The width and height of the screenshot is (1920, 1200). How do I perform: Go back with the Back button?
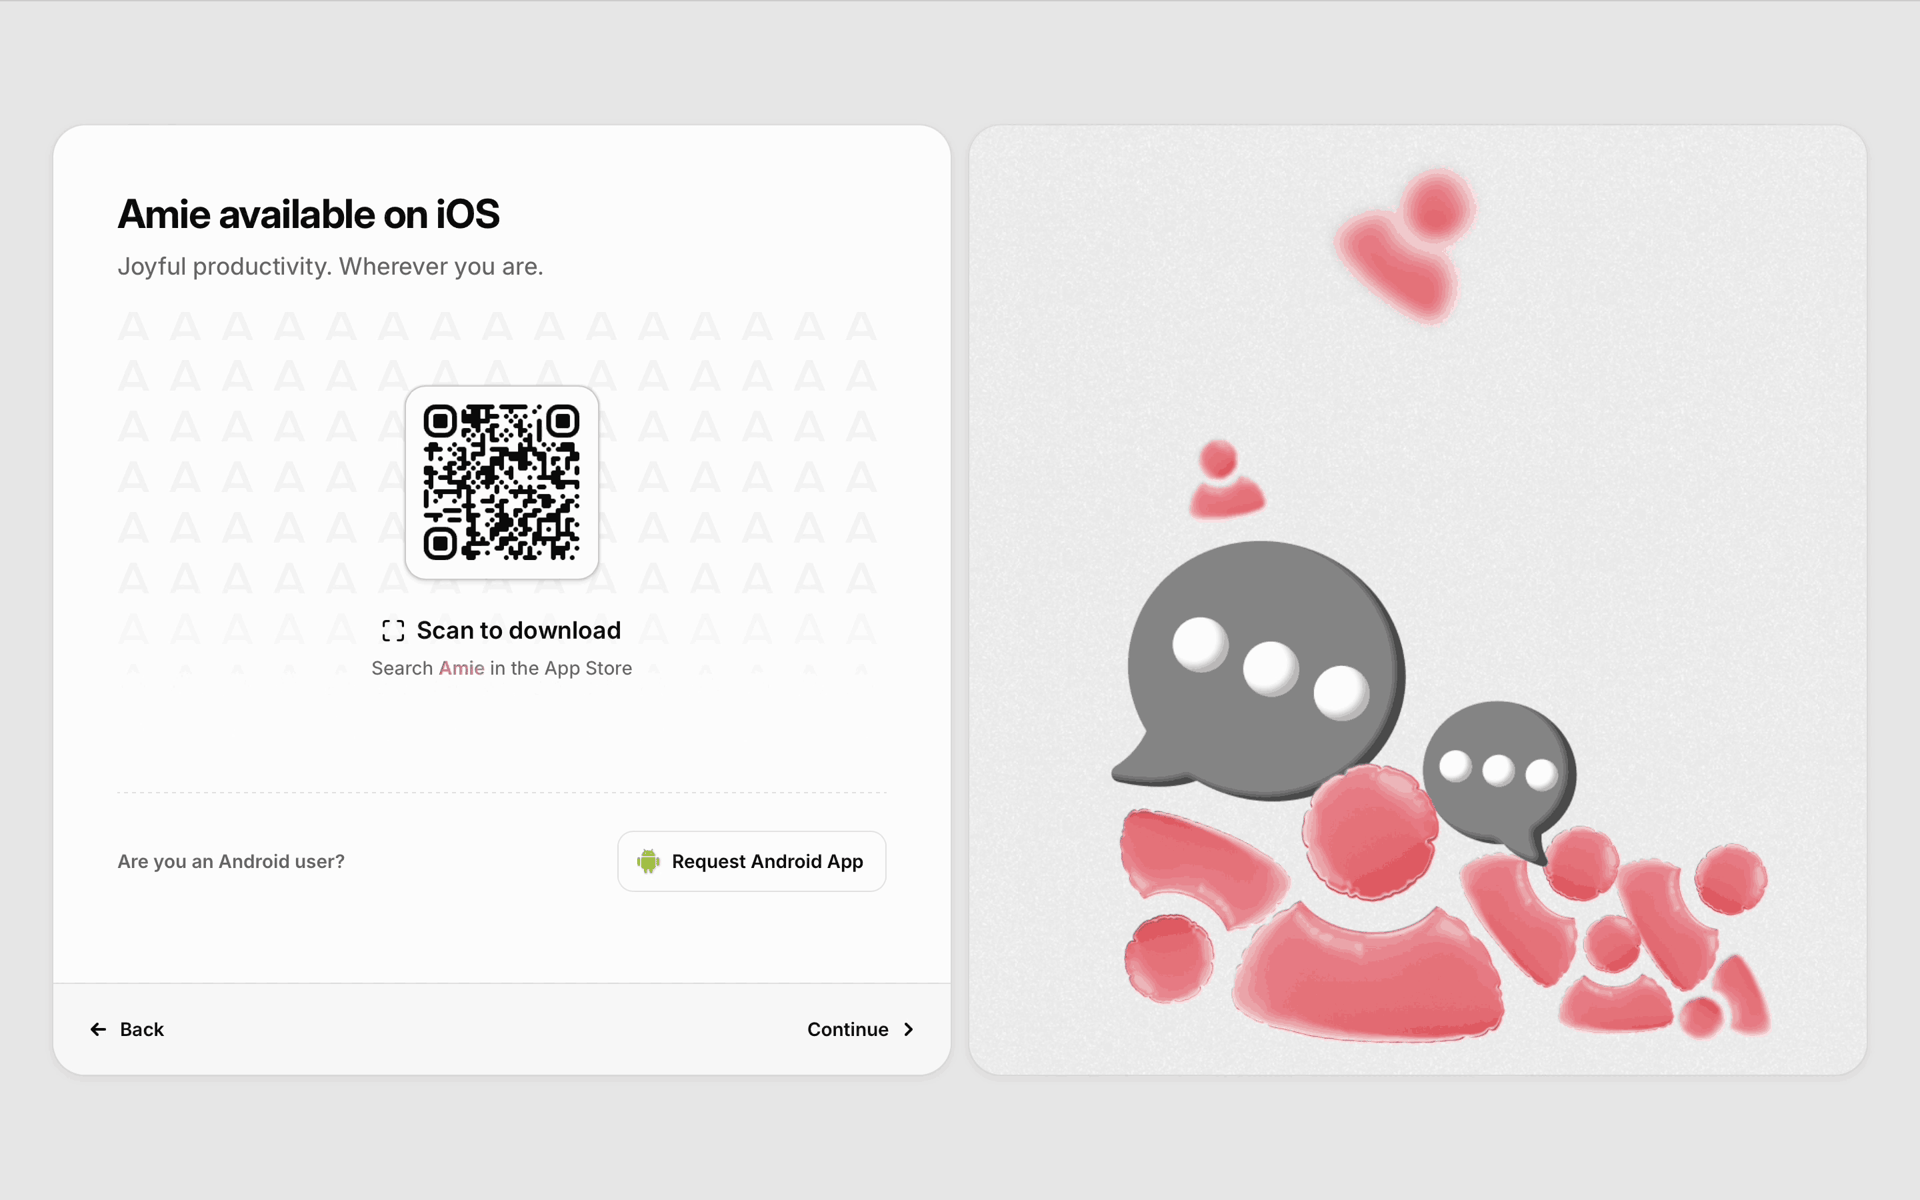tap(127, 1029)
